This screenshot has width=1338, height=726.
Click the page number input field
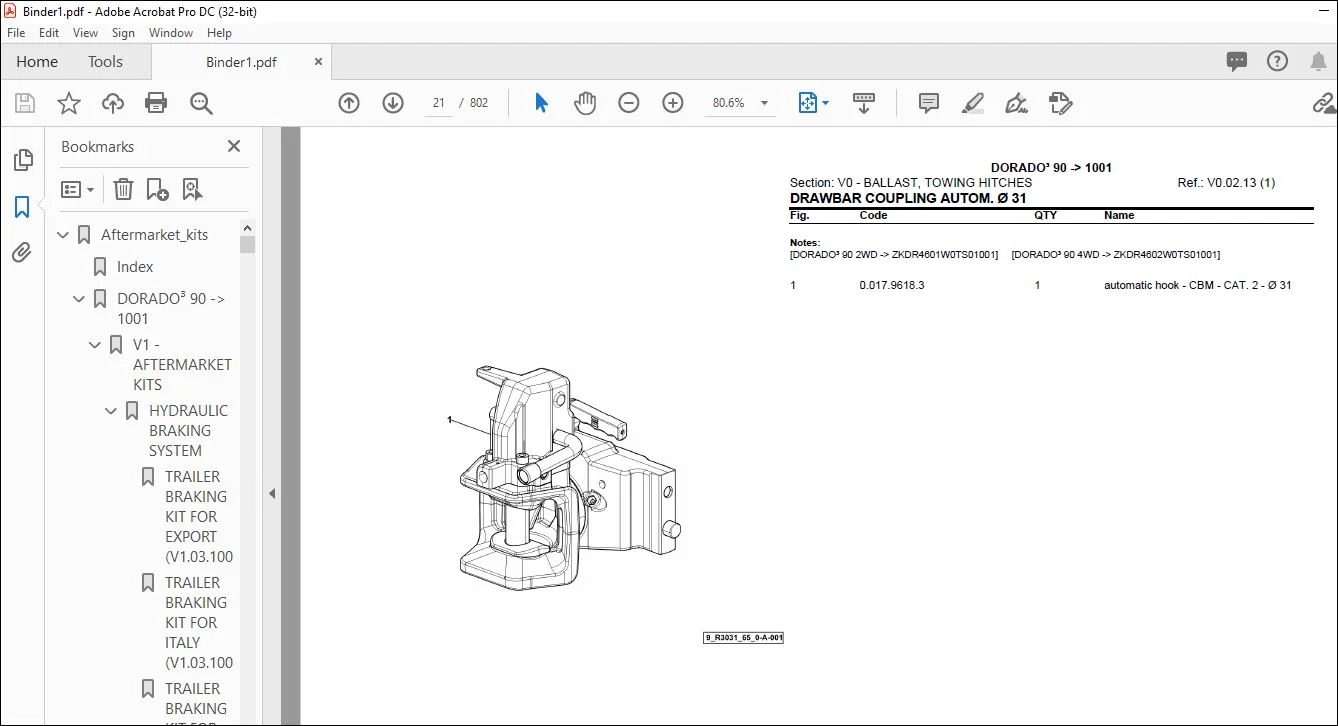[x=438, y=103]
